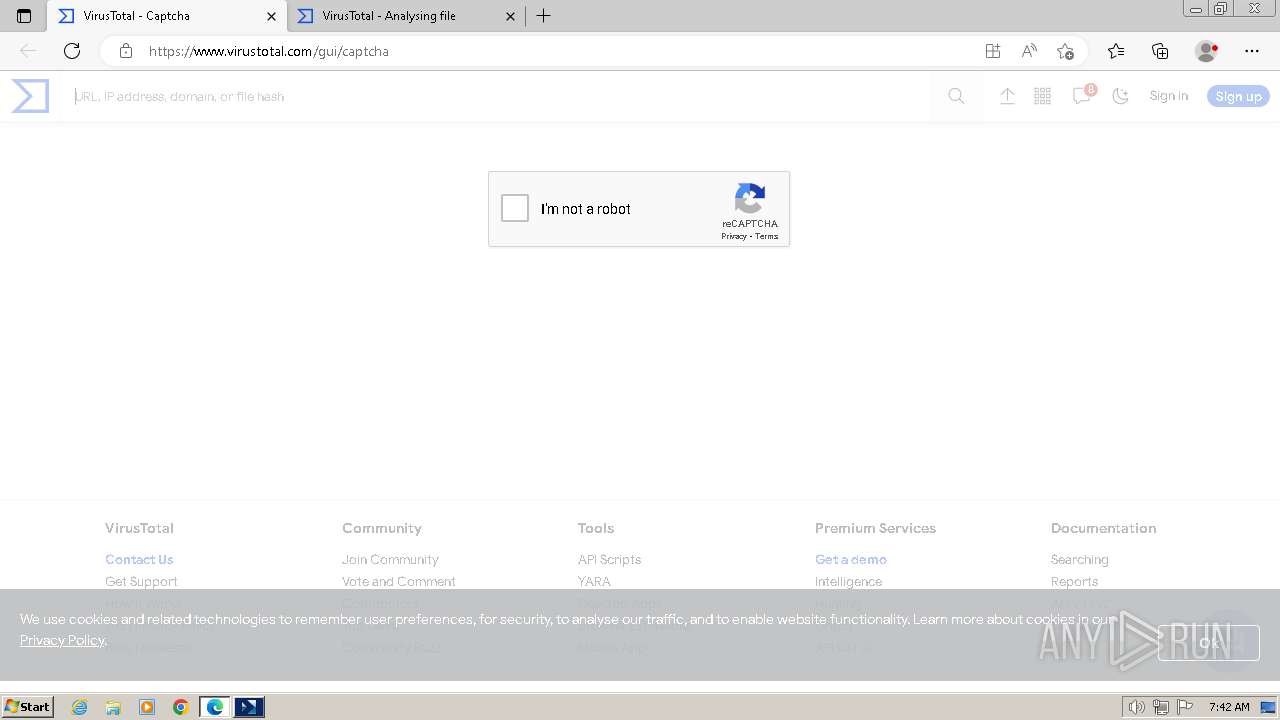View site information lock icon

point(126,51)
